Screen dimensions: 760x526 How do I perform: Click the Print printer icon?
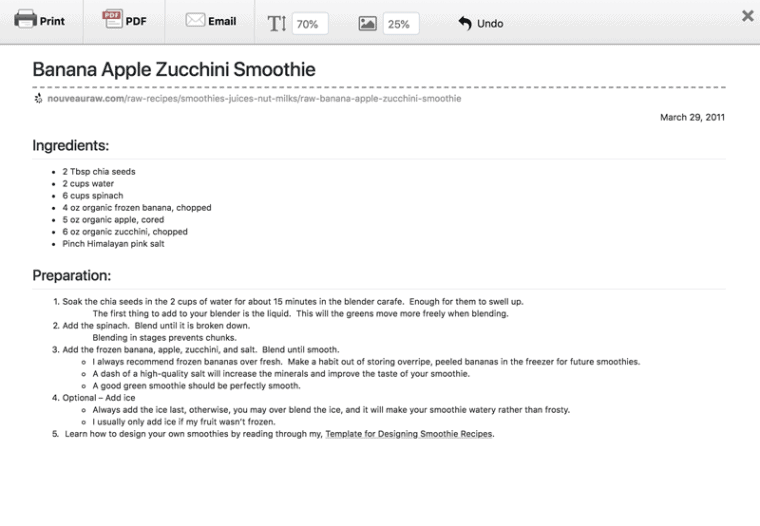(25, 20)
